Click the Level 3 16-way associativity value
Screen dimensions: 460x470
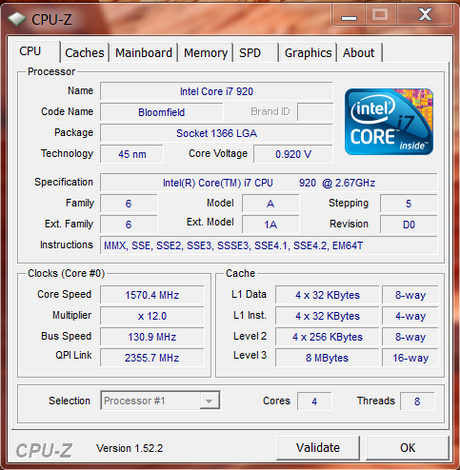(410, 358)
